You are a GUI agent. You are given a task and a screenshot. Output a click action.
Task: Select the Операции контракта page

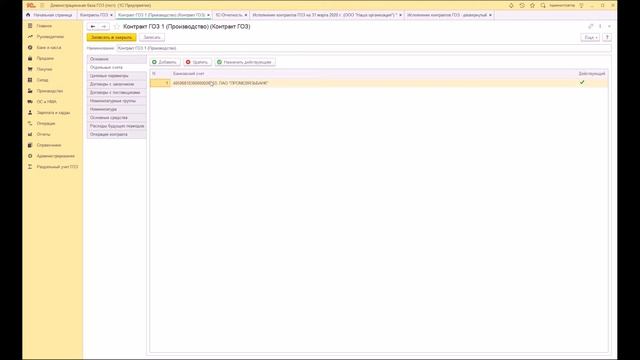point(117,134)
